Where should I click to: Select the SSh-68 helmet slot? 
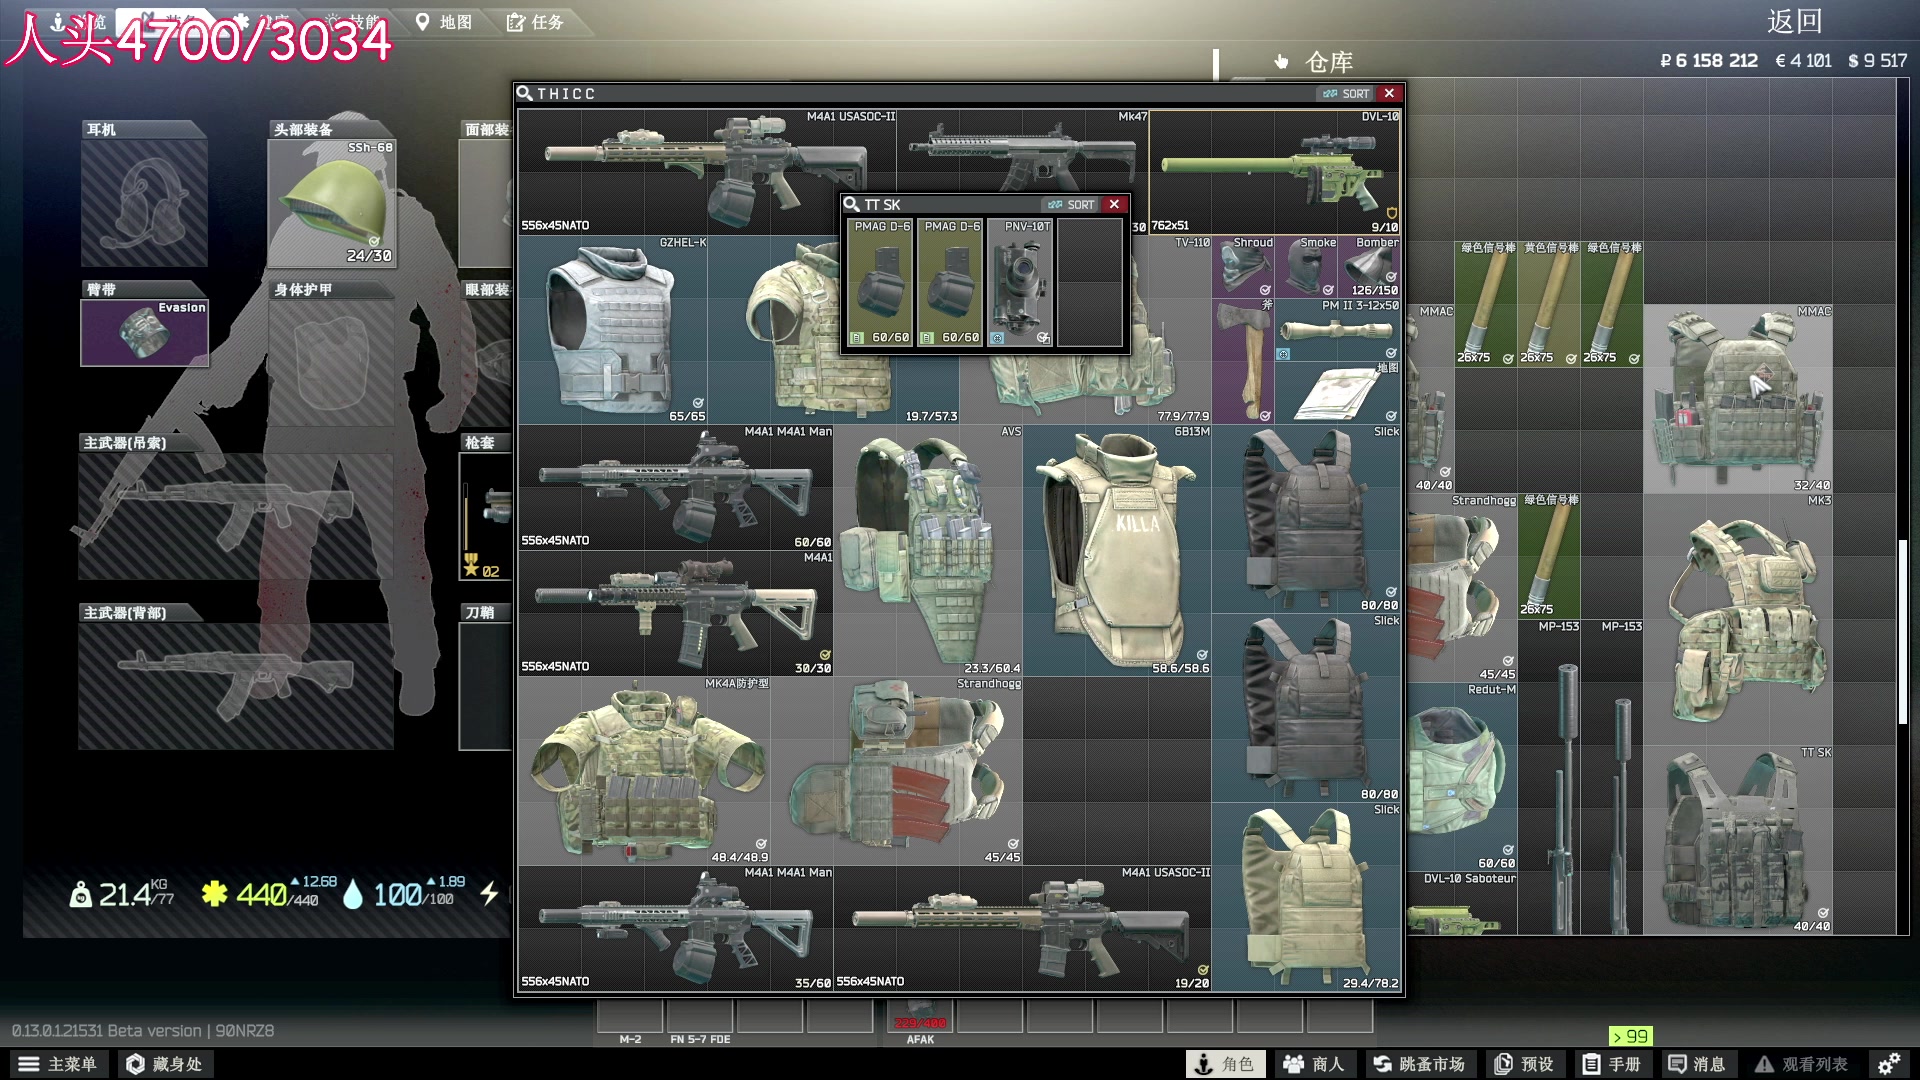pos(332,203)
